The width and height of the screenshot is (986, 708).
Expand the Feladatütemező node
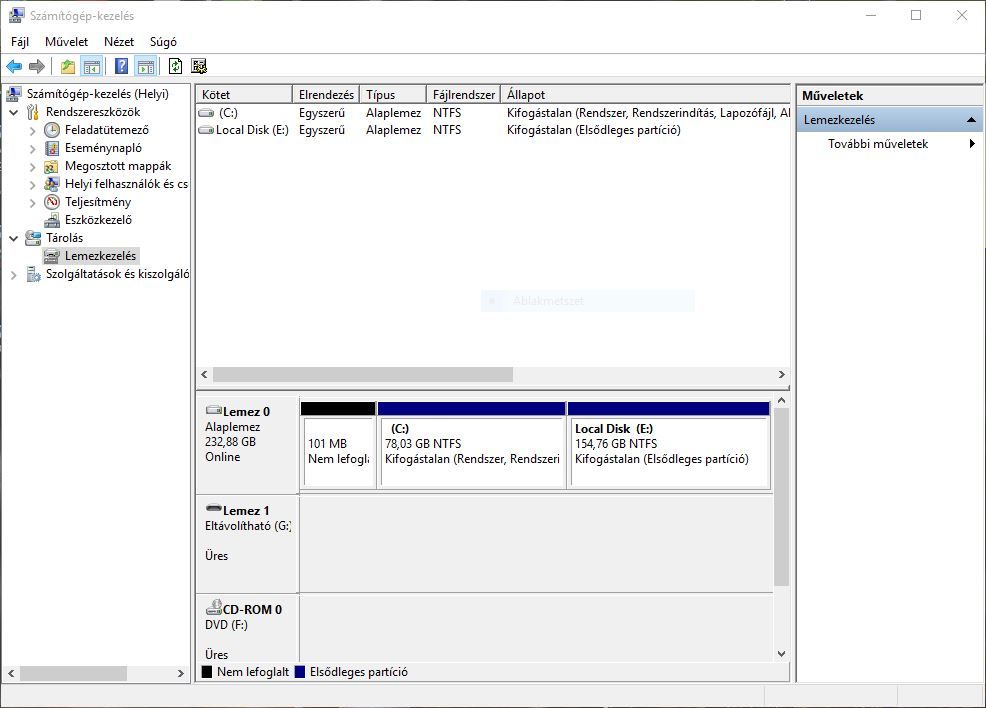click(x=32, y=131)
